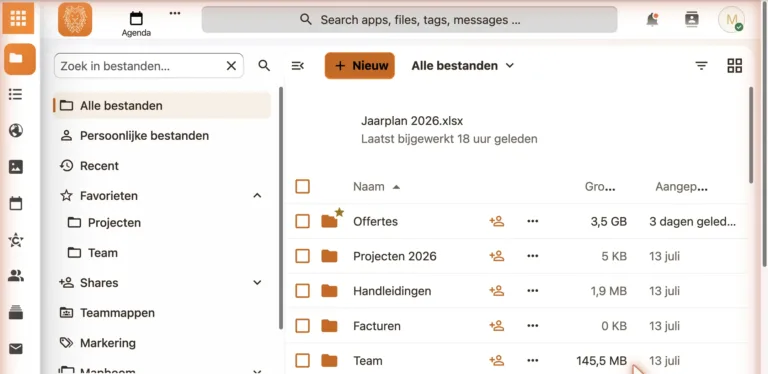768x374 pixels.
Task: Open Shares in sidebar
Action: coord(99,282)
